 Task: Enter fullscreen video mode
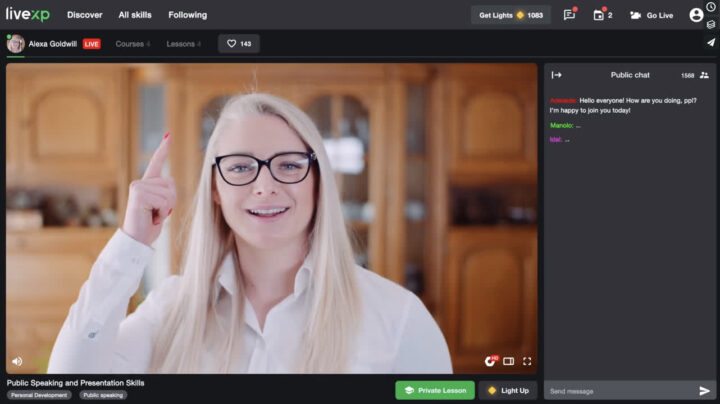(527, 361)
